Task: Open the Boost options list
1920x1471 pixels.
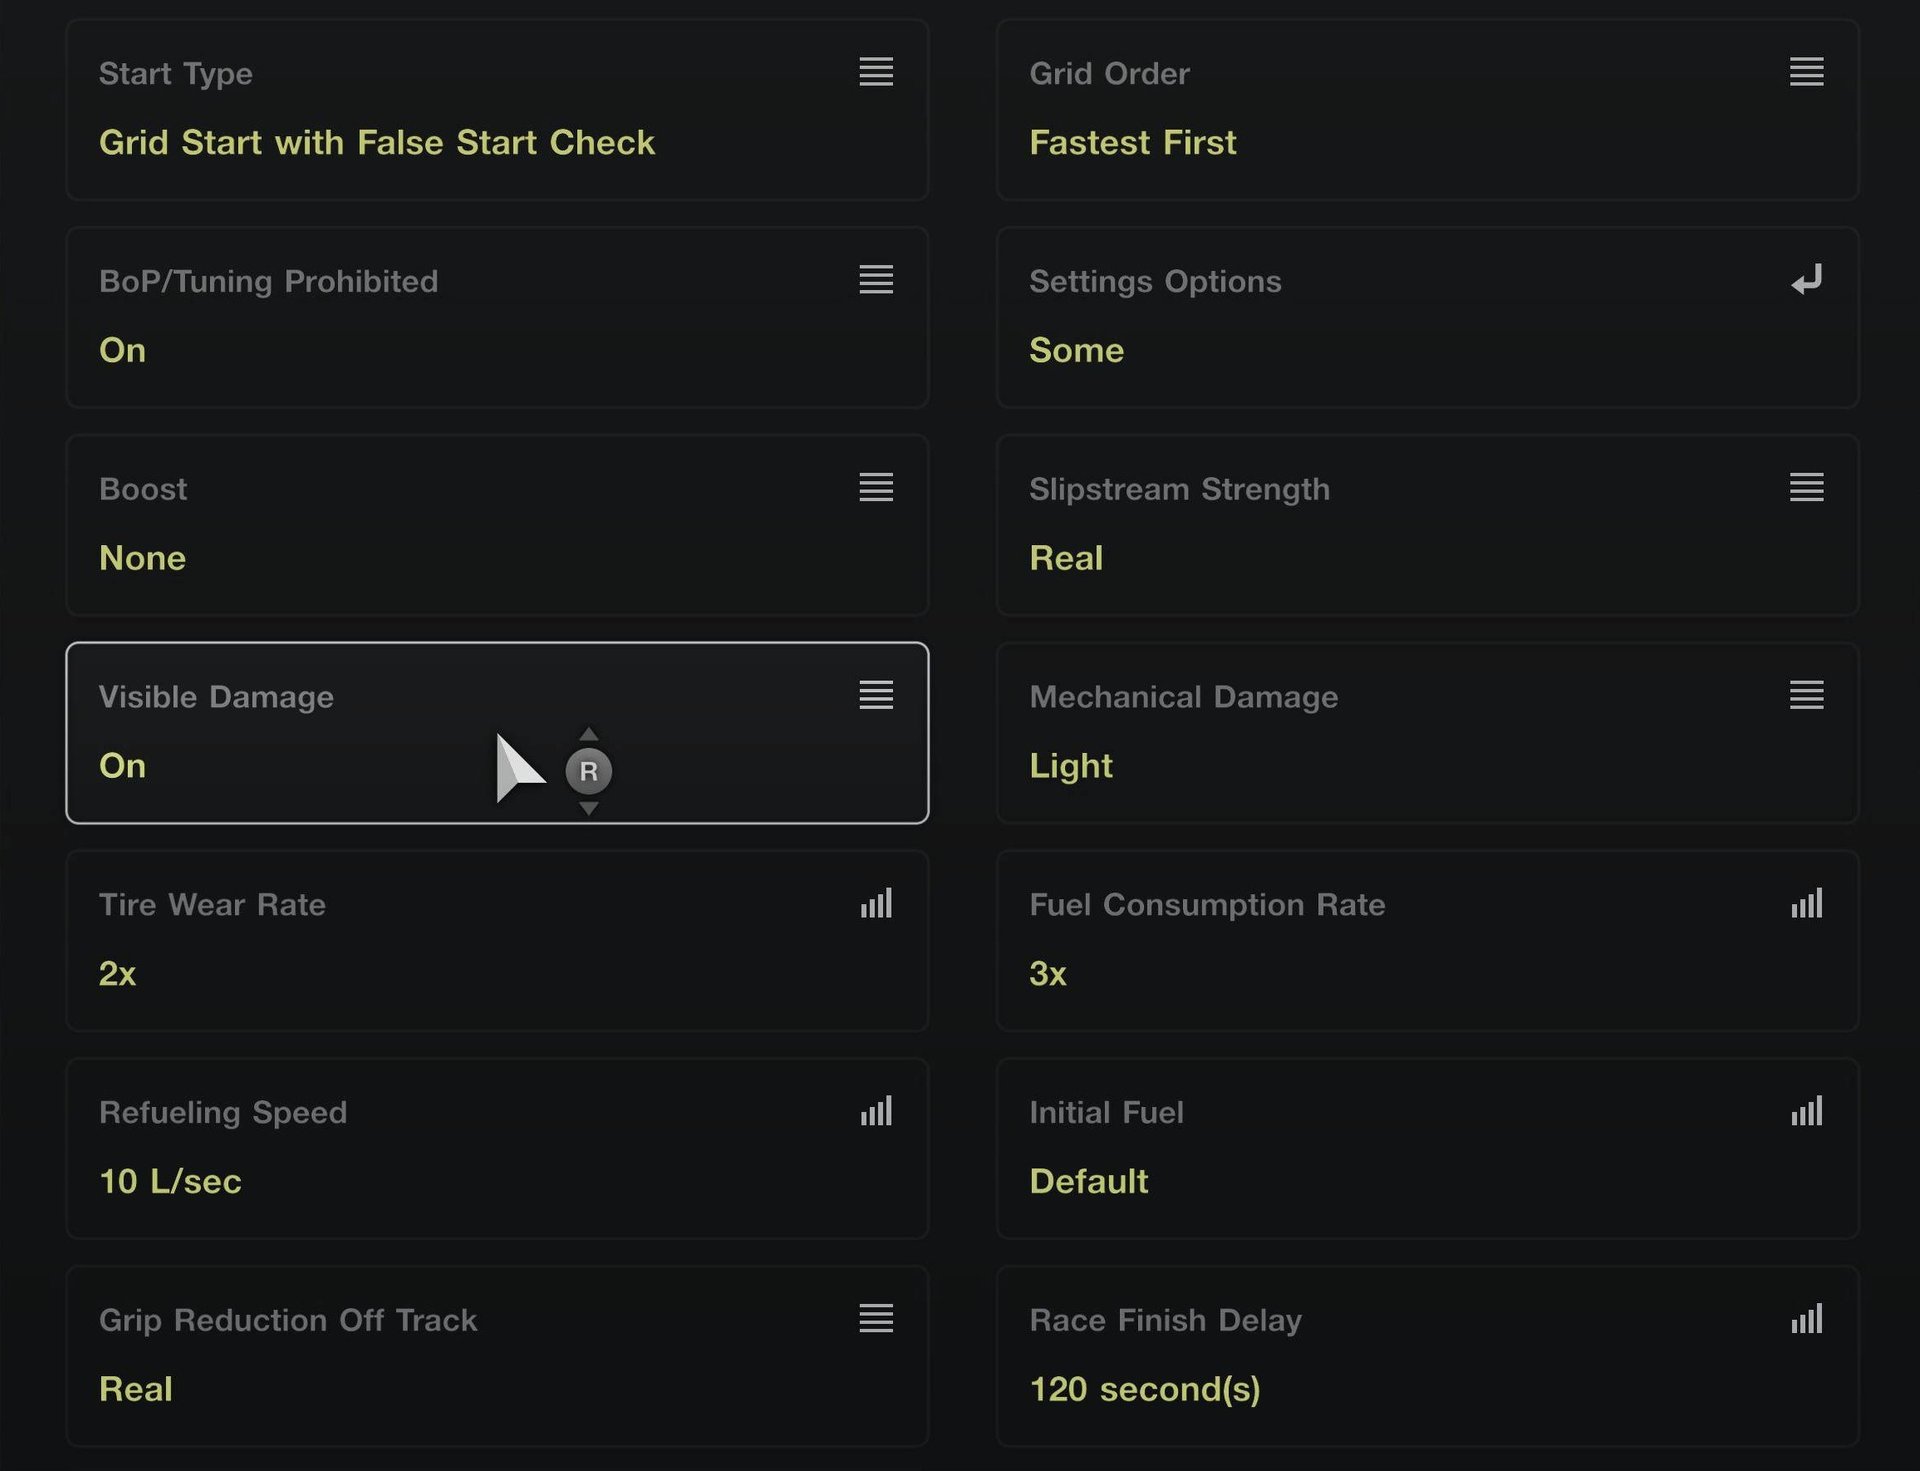Action: (876, 488)
